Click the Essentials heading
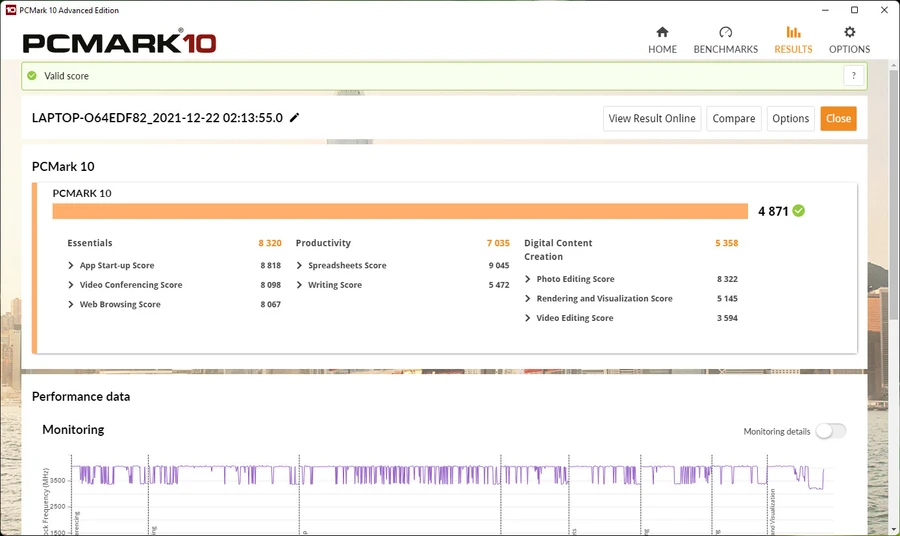The width and height of the screenshot is (900, 536). pyautogui.click(x=90, y=243)
